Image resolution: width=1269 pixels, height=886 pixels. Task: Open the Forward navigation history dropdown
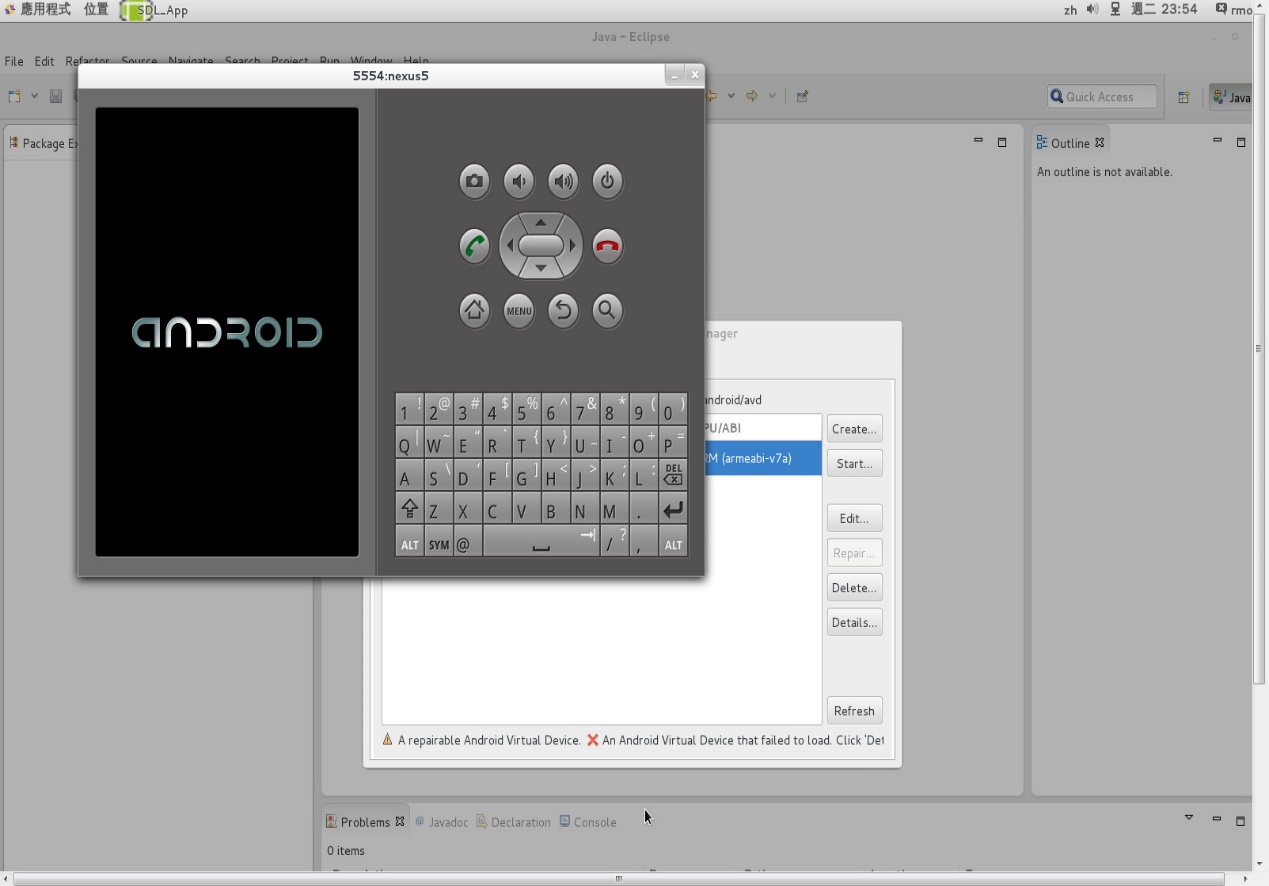click(770, 96)
